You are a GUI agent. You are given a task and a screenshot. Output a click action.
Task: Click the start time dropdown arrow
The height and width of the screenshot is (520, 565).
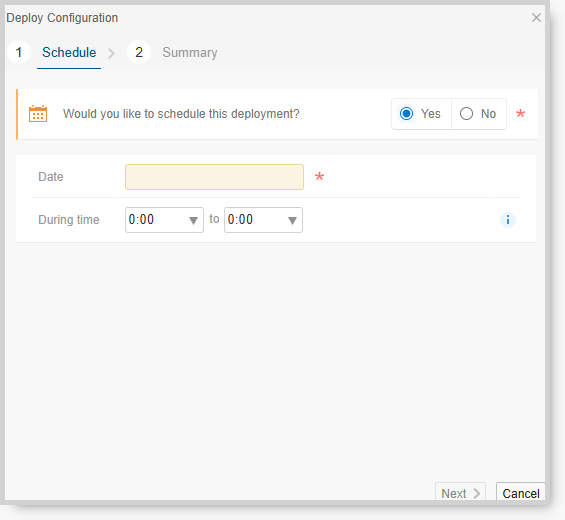pyautogui.click(x=193, y=220)
